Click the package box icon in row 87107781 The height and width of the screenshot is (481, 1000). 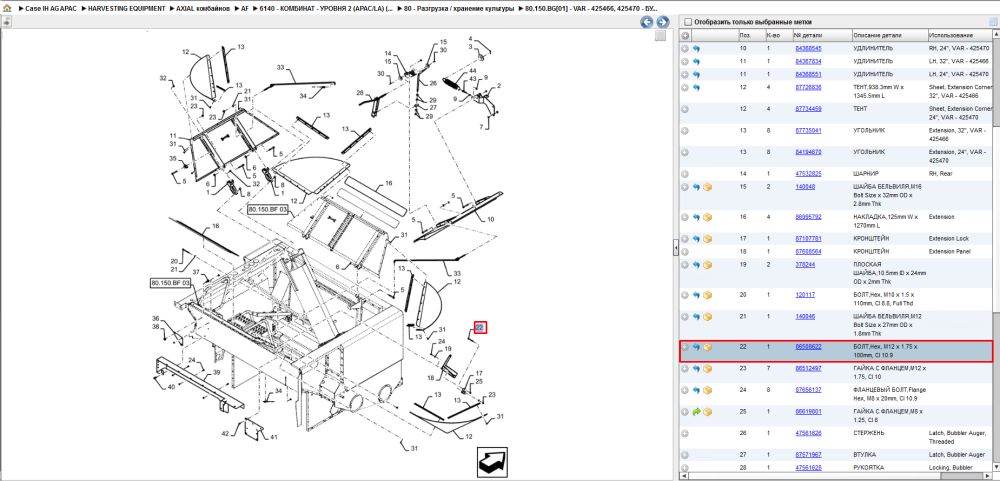coord(707,239)
